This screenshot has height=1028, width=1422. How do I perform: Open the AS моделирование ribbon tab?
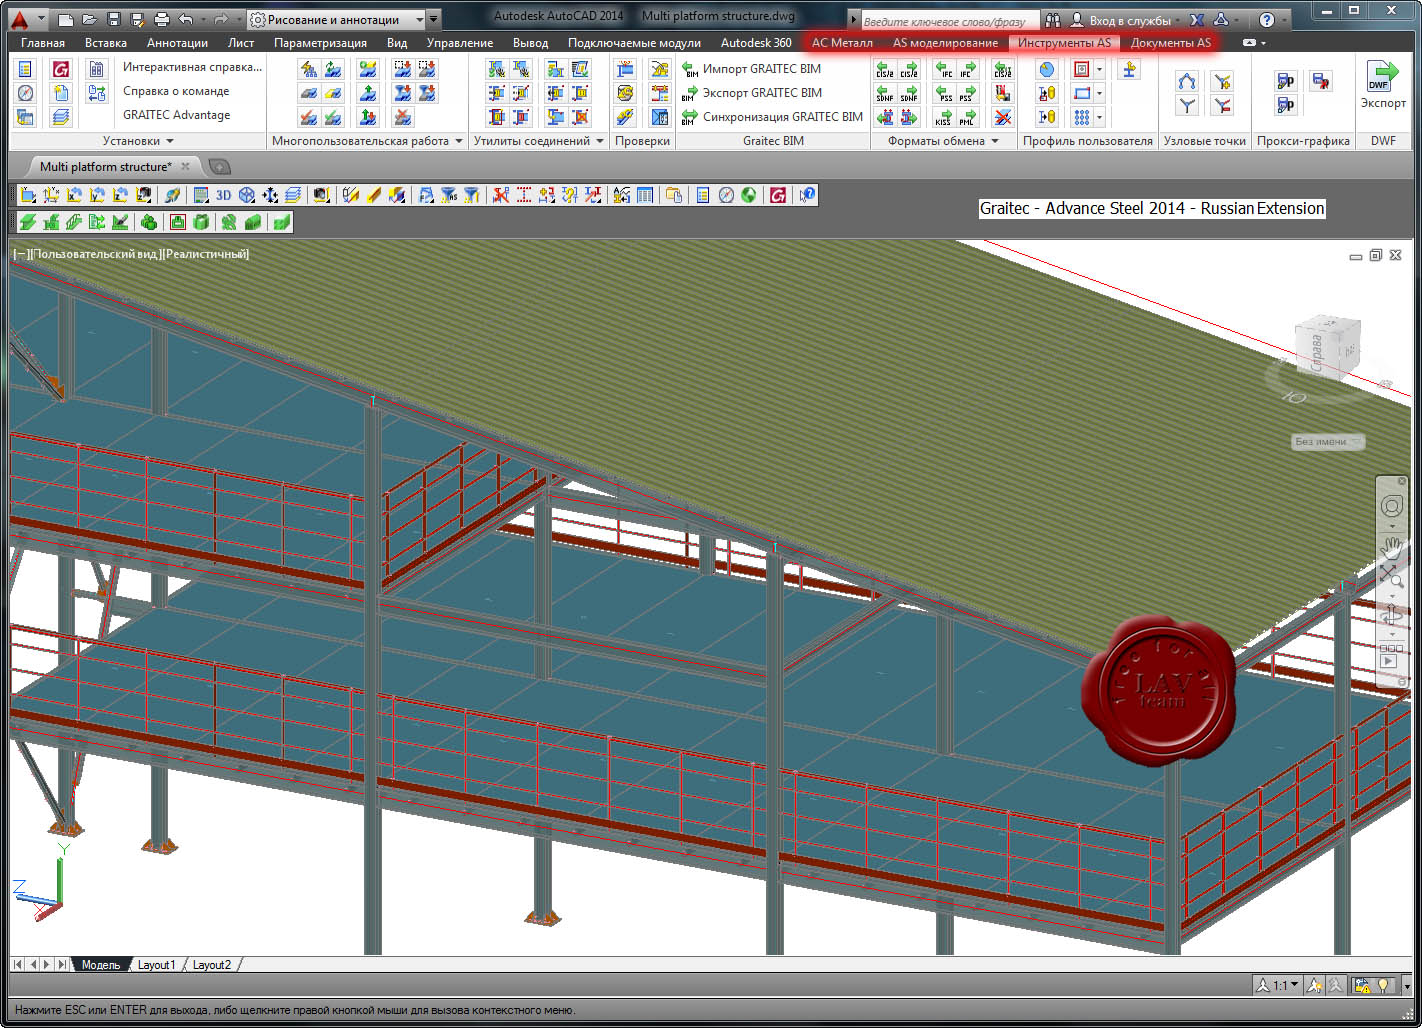[x=945, y=43]
